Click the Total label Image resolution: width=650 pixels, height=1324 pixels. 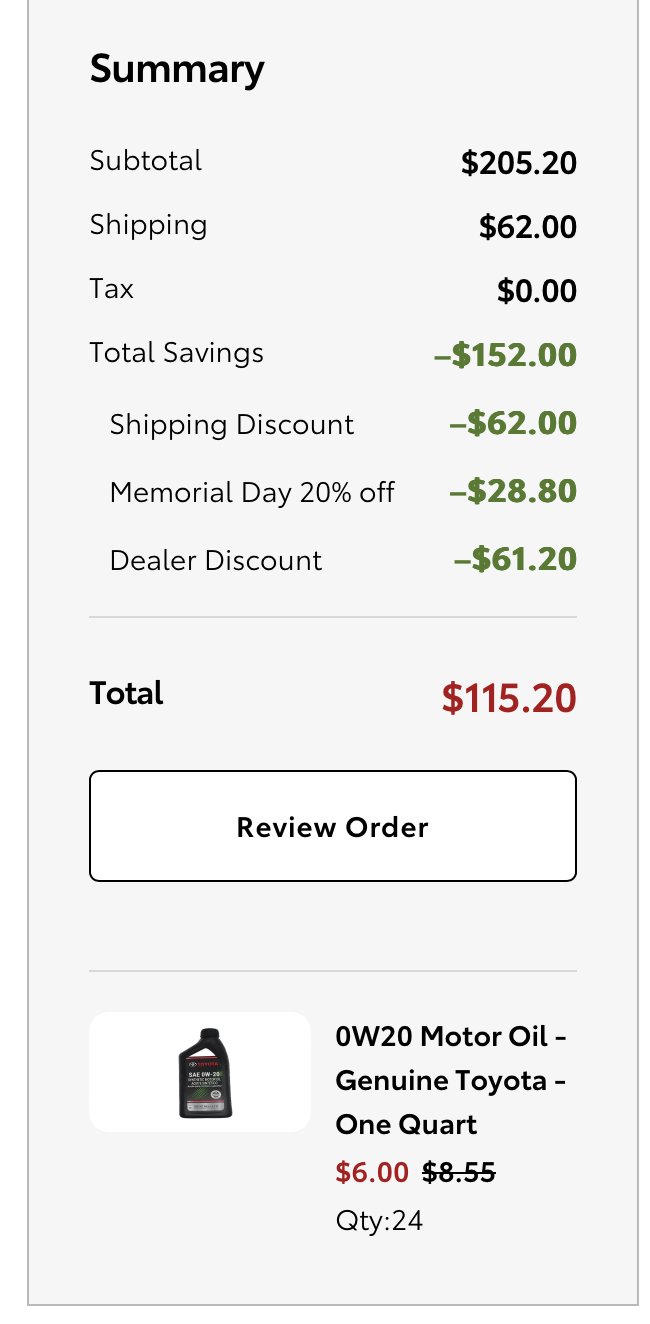(x=126, y=693)
